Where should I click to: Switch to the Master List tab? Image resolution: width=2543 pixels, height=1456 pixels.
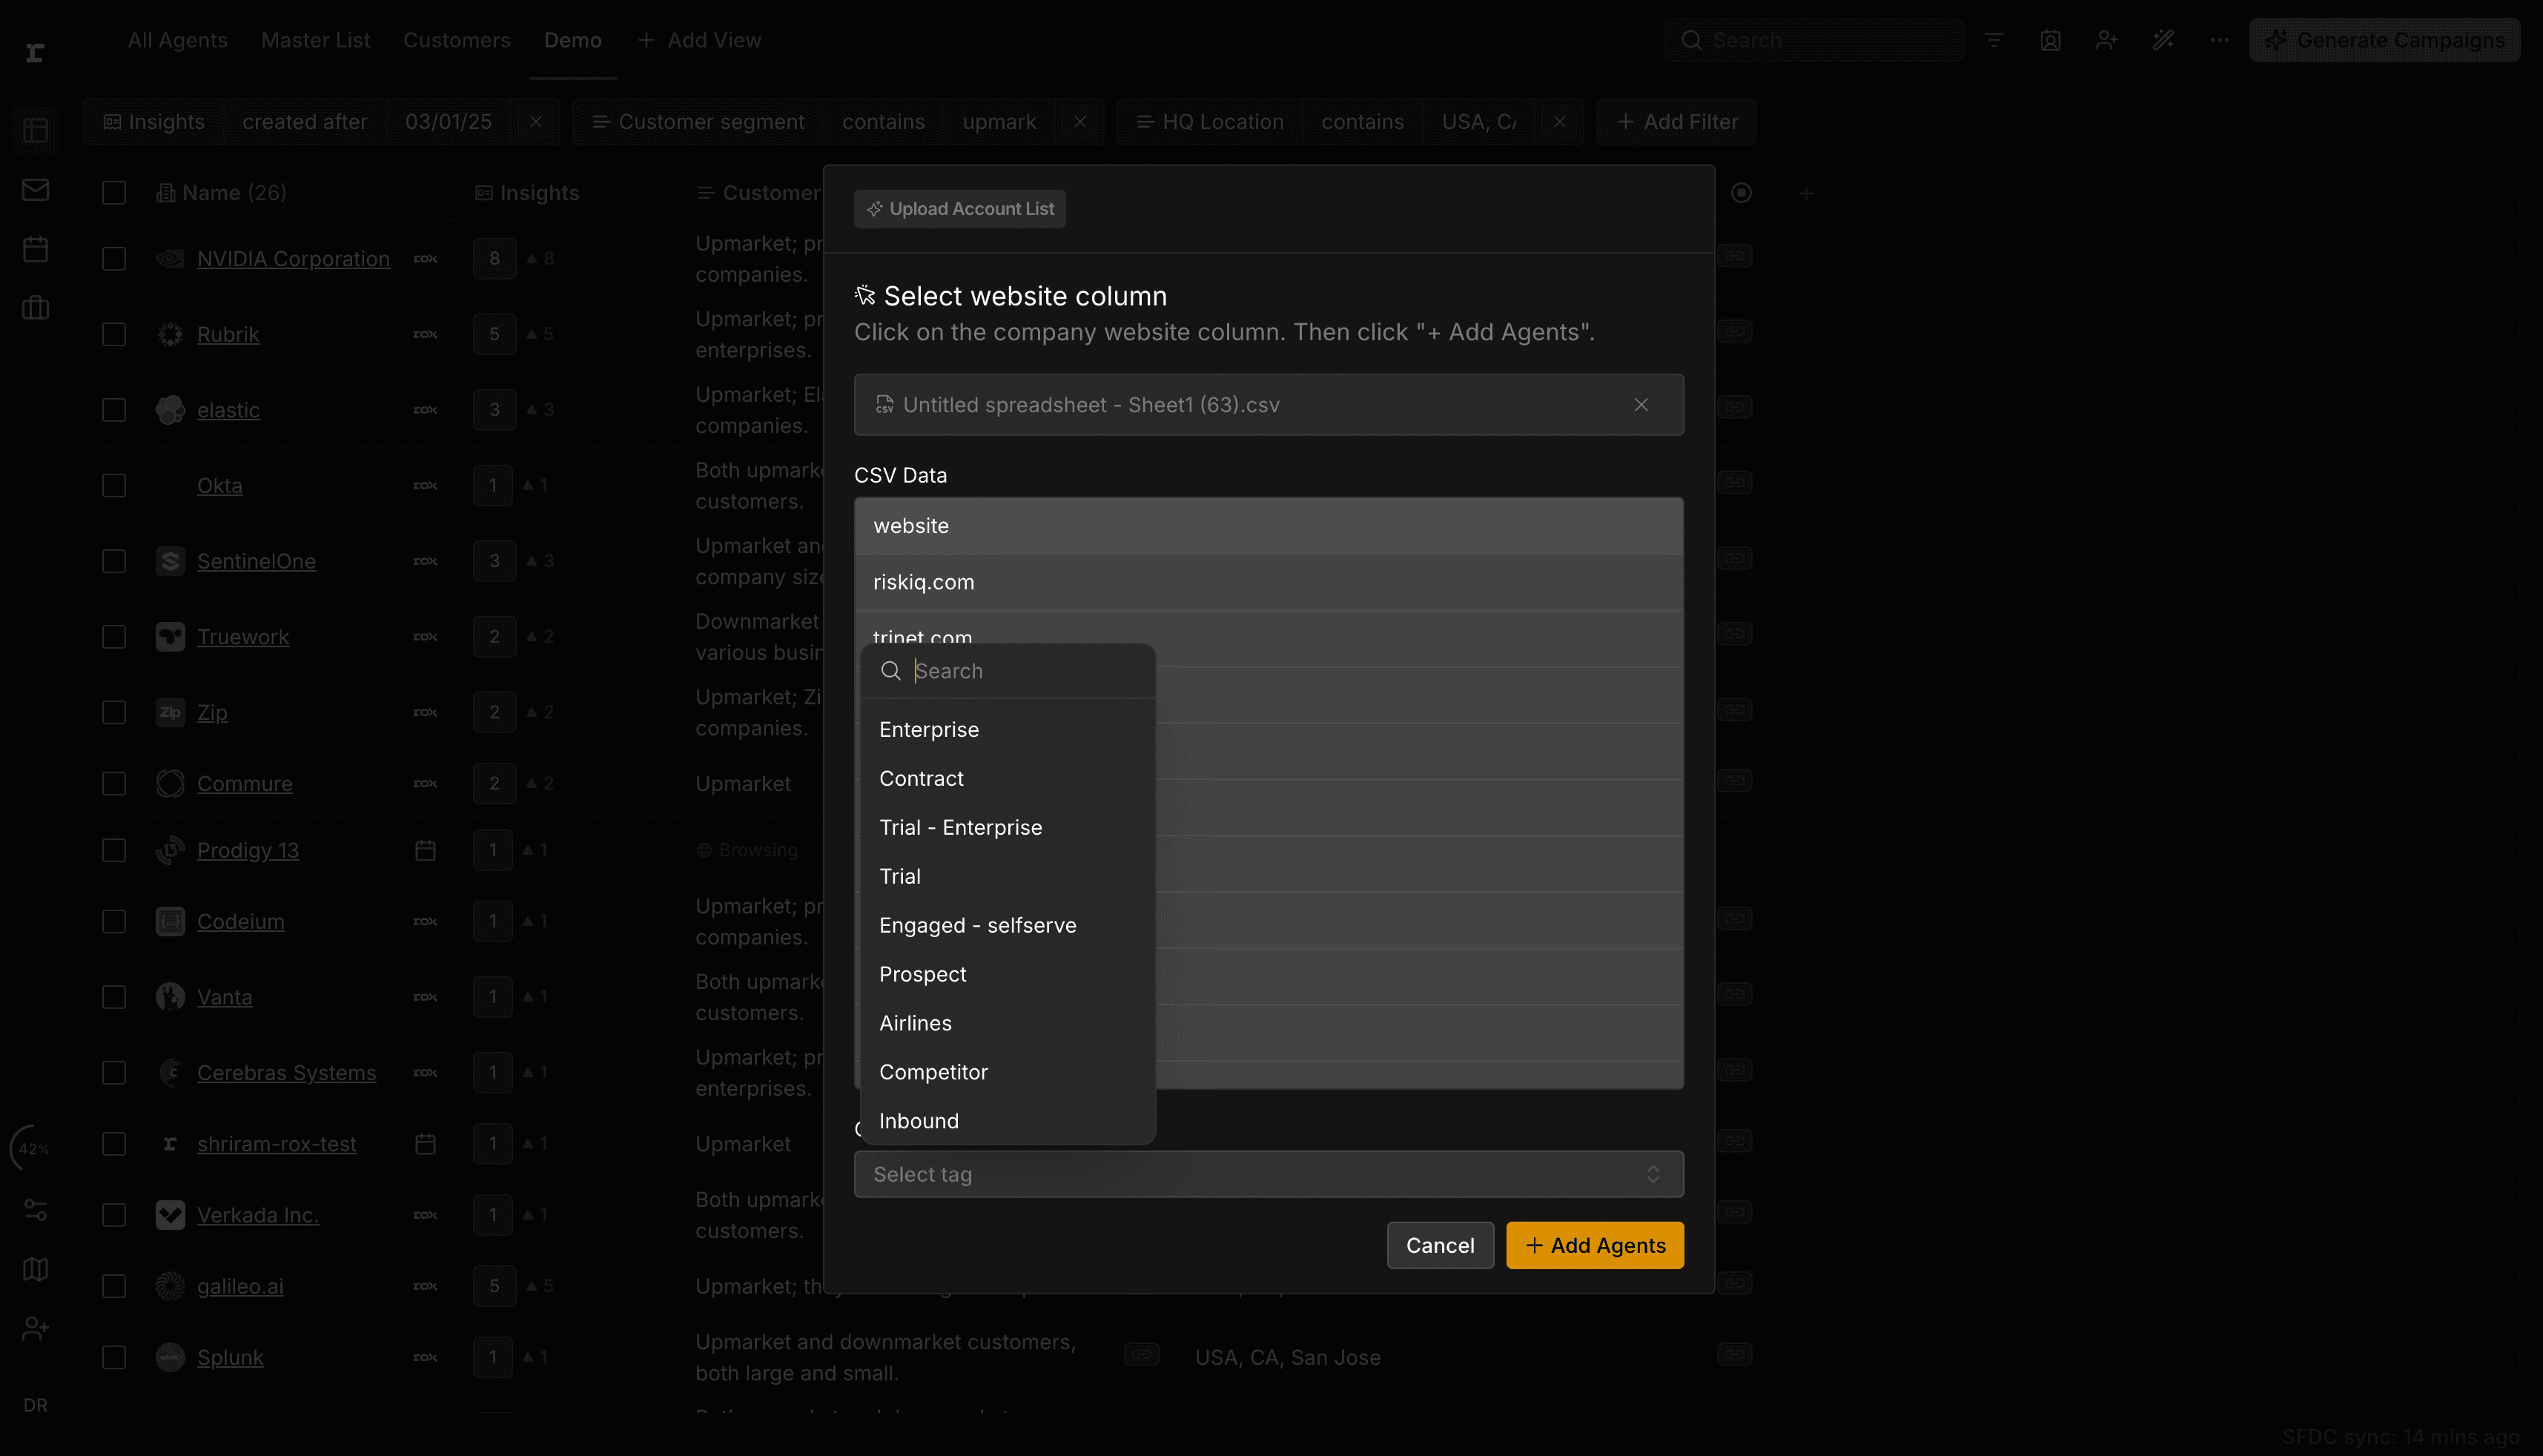(315, 40)
